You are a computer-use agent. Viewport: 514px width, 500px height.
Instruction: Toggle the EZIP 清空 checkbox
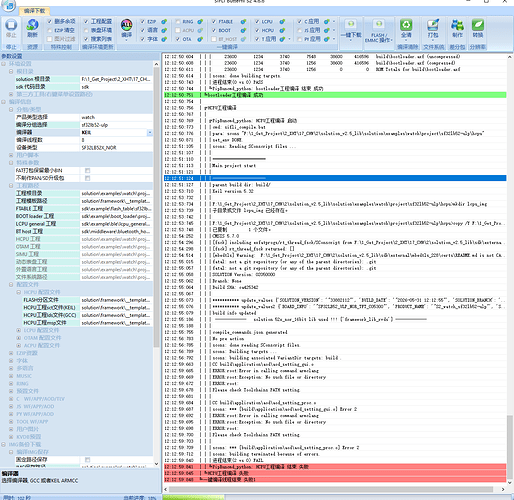pos(50,30)
